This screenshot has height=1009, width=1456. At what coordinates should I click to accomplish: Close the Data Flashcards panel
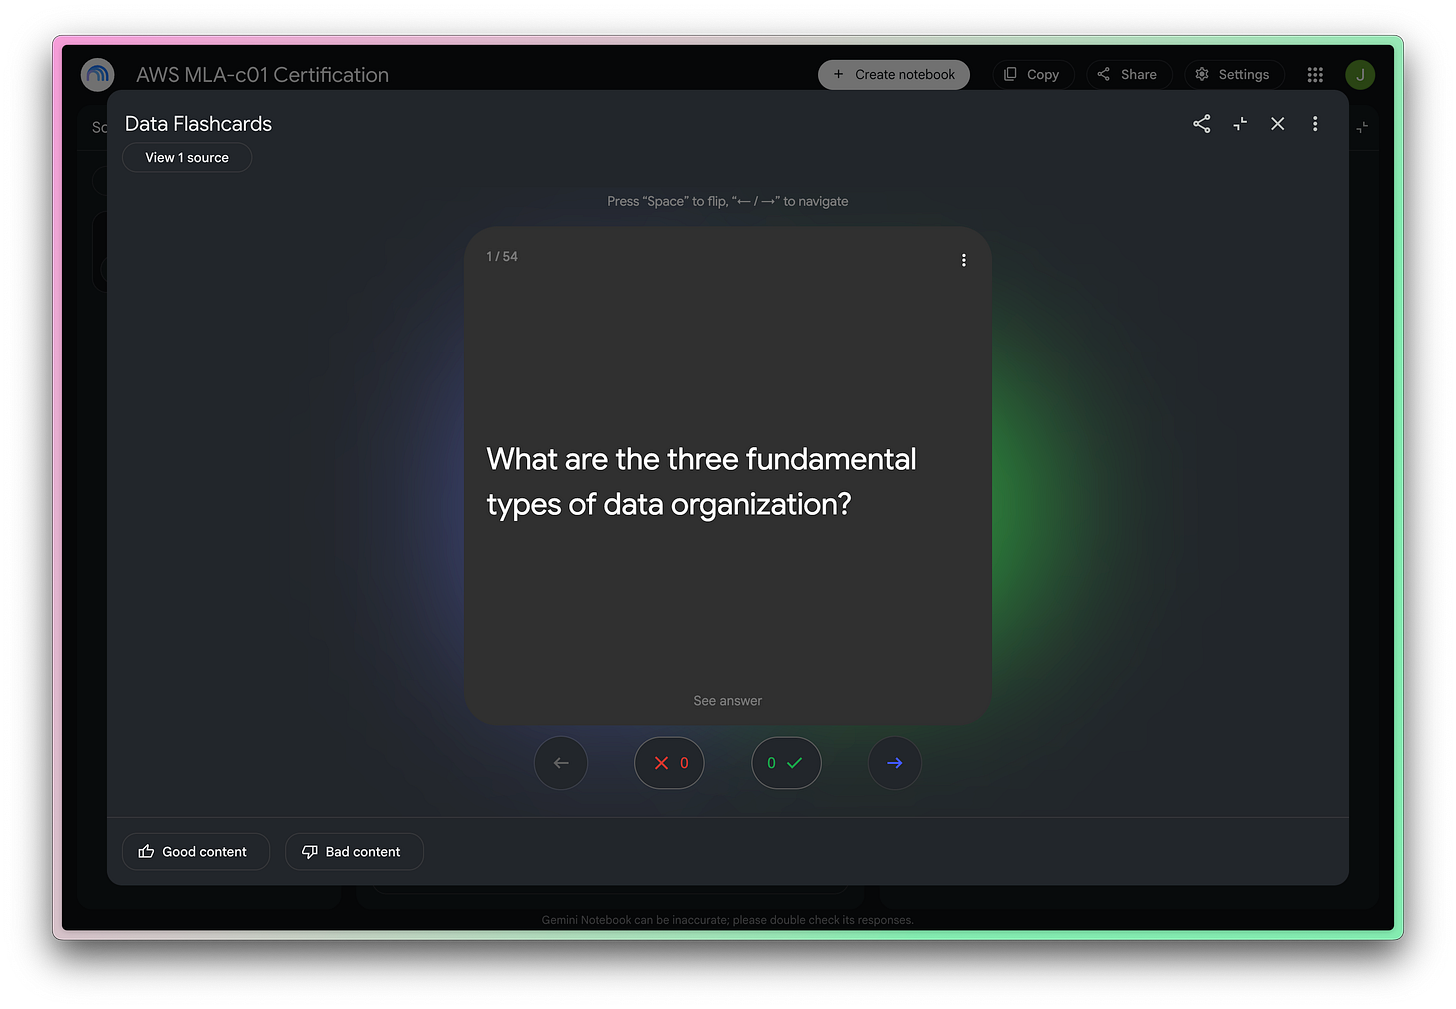pyautogui.click(x=1278, y=124)
